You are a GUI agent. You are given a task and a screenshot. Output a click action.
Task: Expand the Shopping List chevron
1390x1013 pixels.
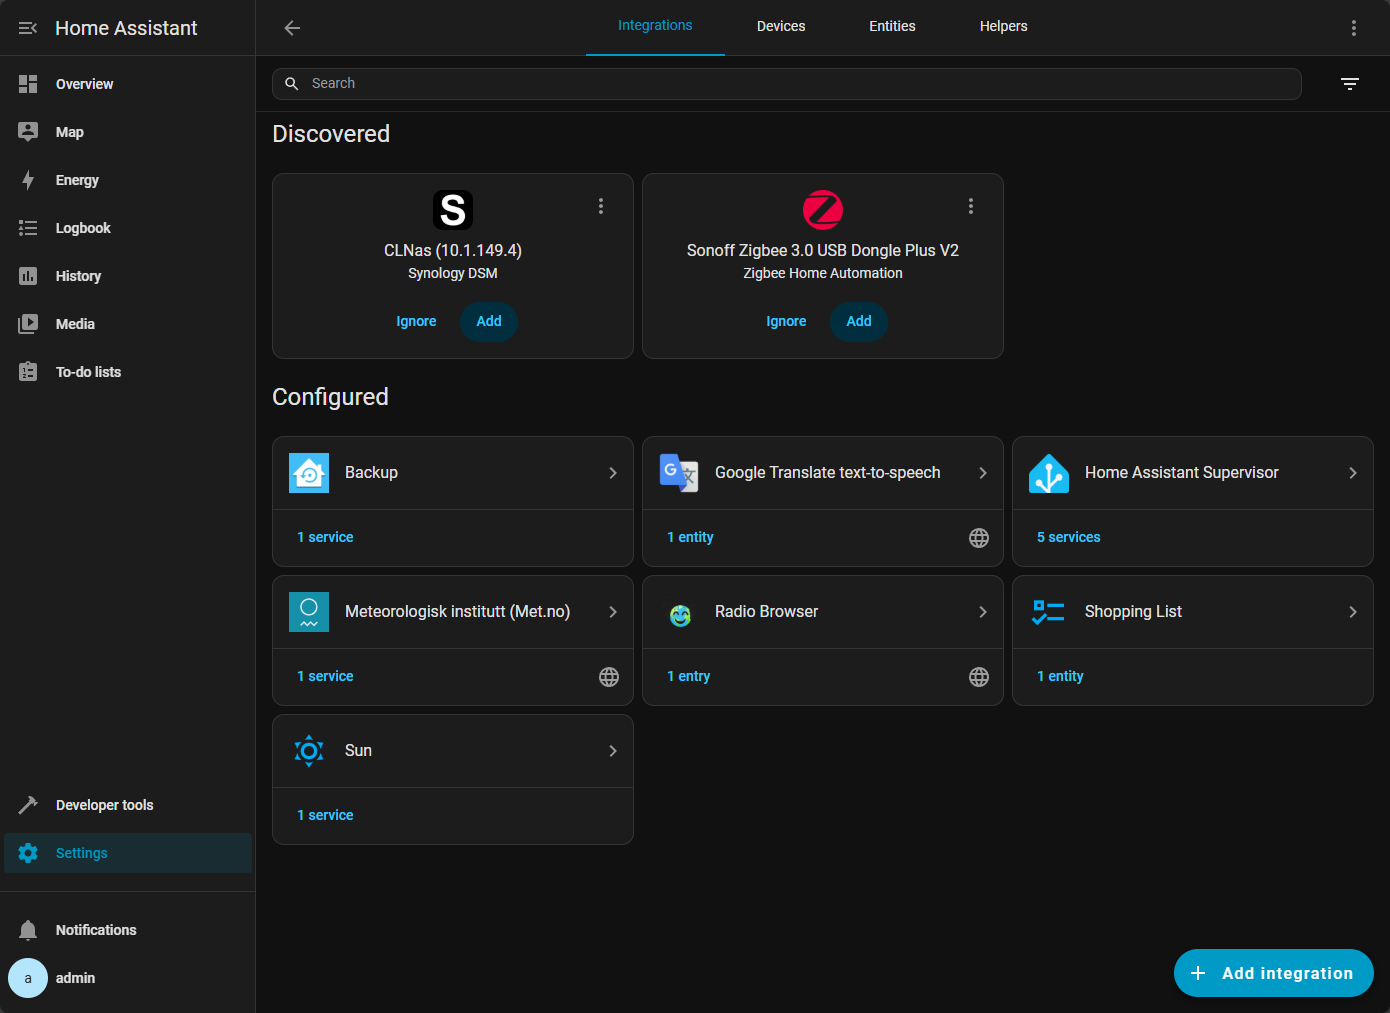1353,612
